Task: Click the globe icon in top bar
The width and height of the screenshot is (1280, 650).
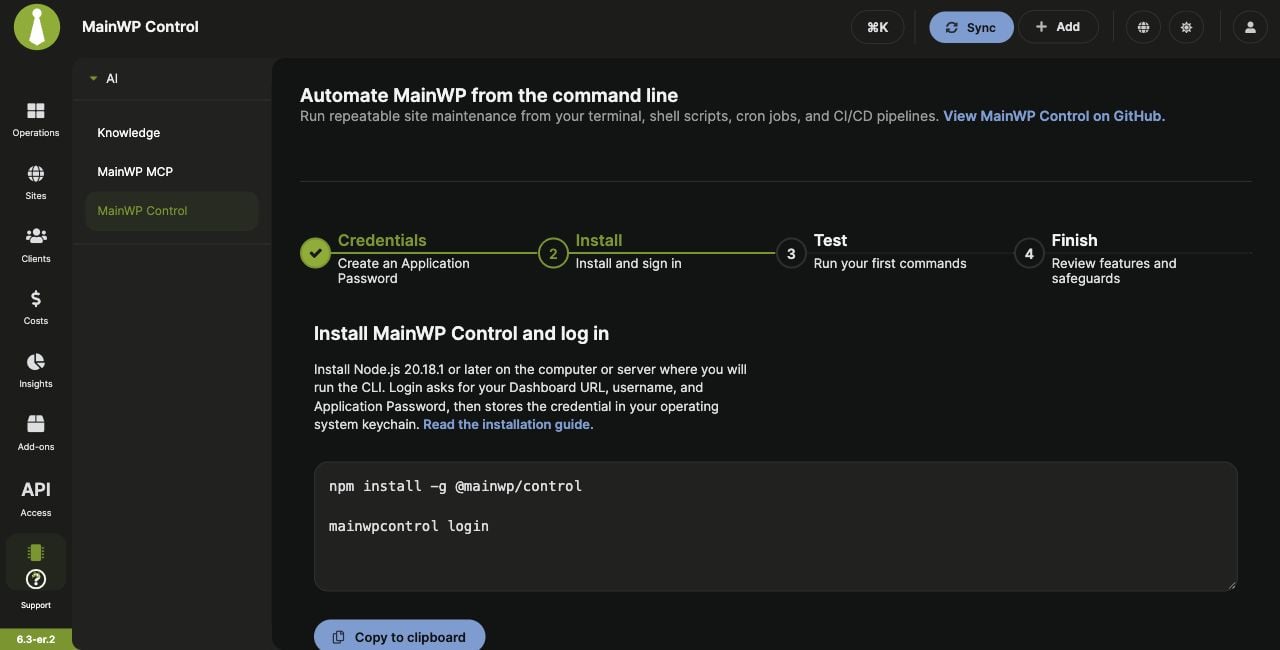Action: tap(1143, 27)
